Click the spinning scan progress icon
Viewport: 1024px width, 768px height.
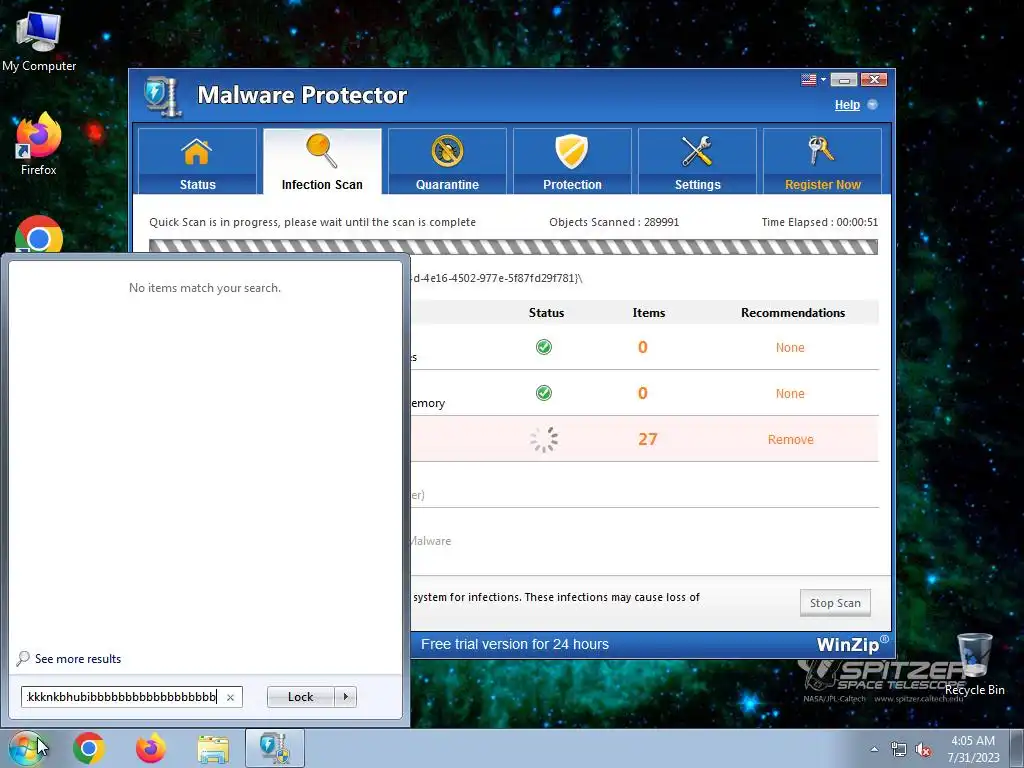click(x=543, y=440)
